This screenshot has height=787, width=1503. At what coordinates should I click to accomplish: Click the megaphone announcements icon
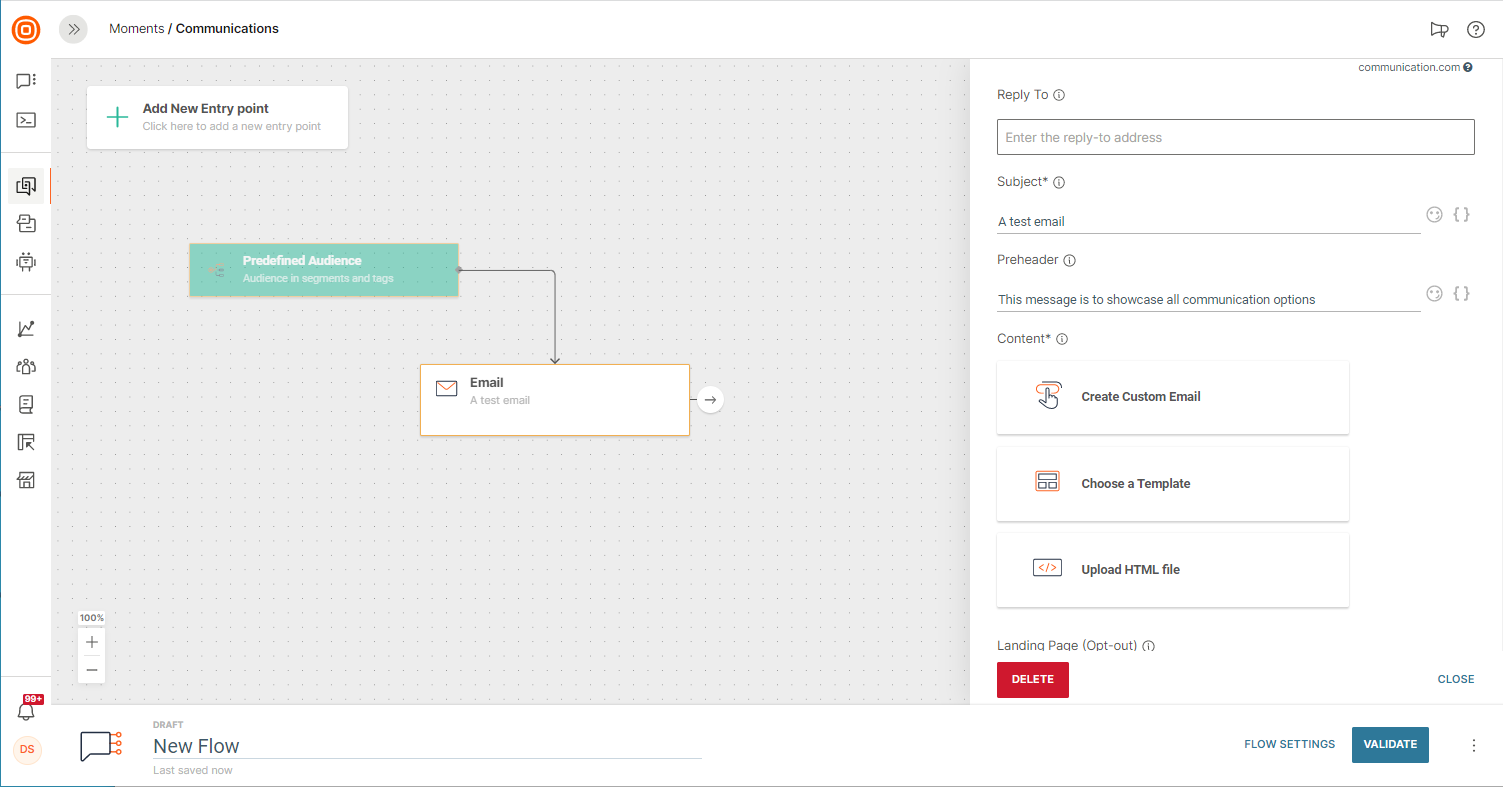point(1439,30)
